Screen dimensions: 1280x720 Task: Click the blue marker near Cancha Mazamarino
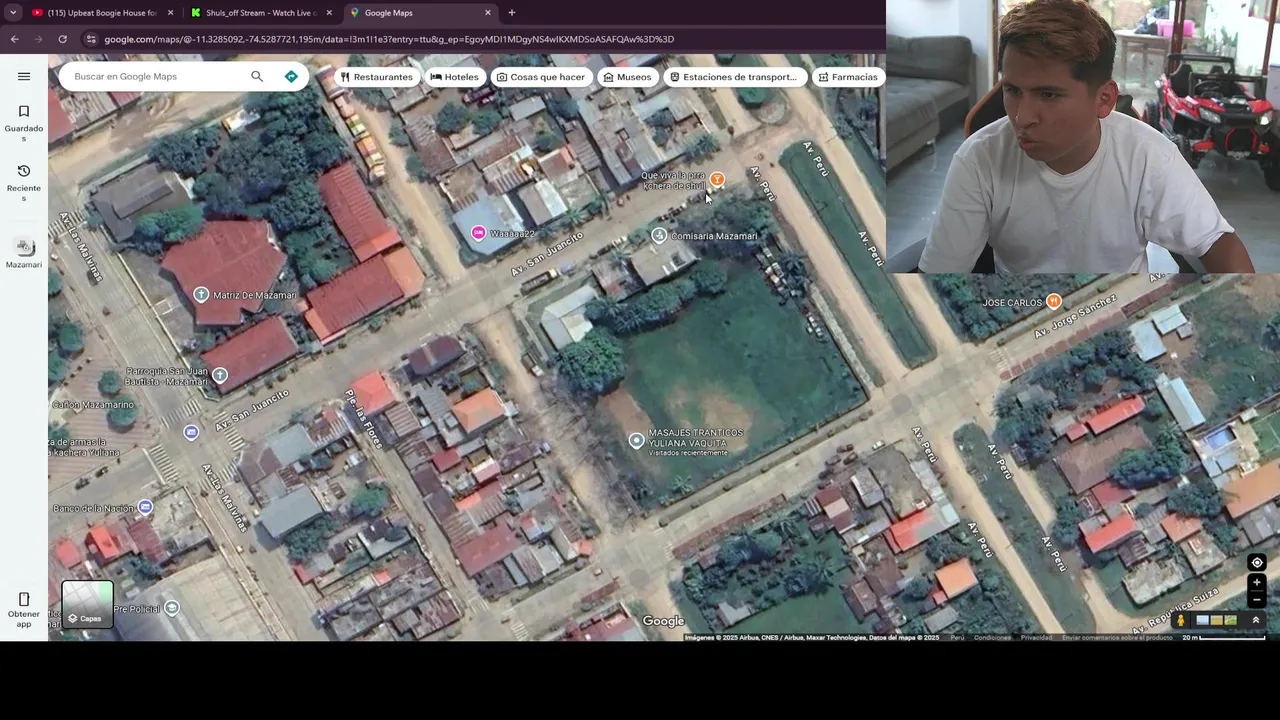(191, 432)
